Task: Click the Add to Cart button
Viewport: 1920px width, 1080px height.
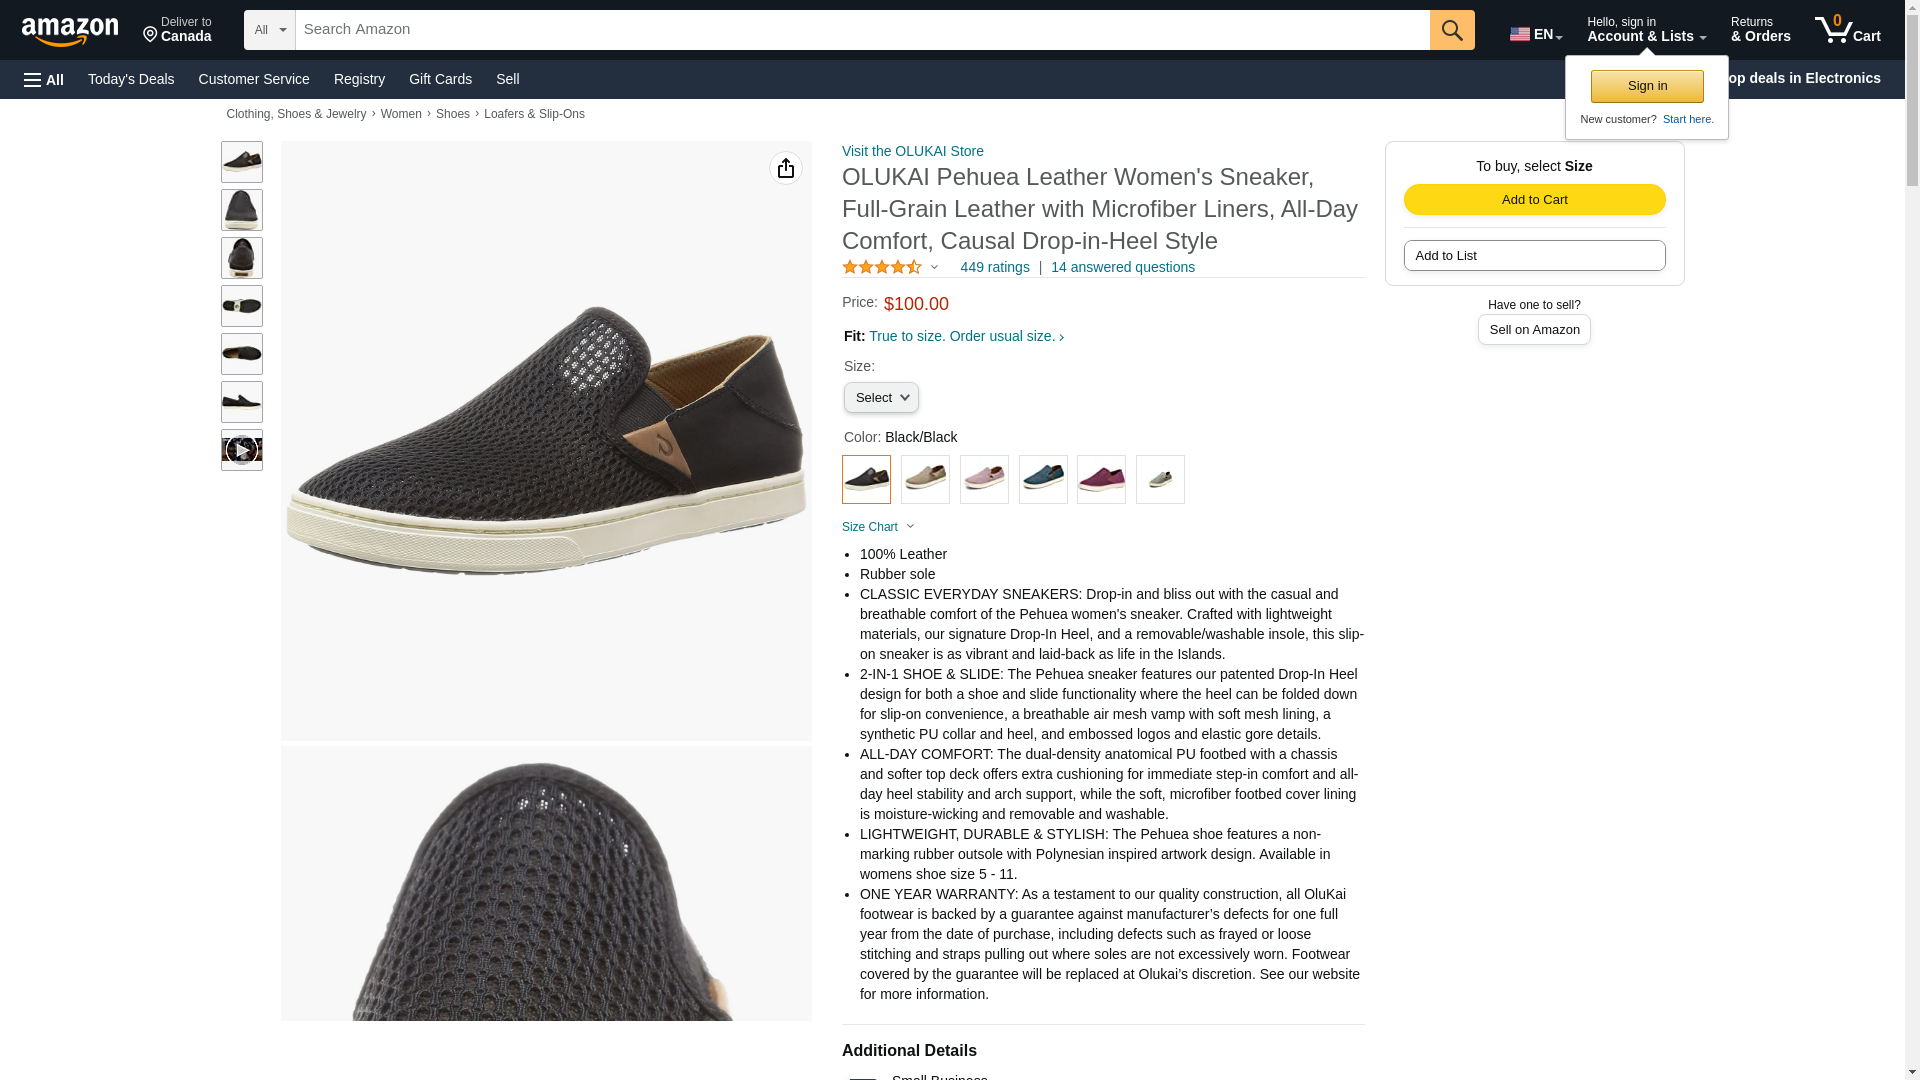Action: pos(1533,199)
